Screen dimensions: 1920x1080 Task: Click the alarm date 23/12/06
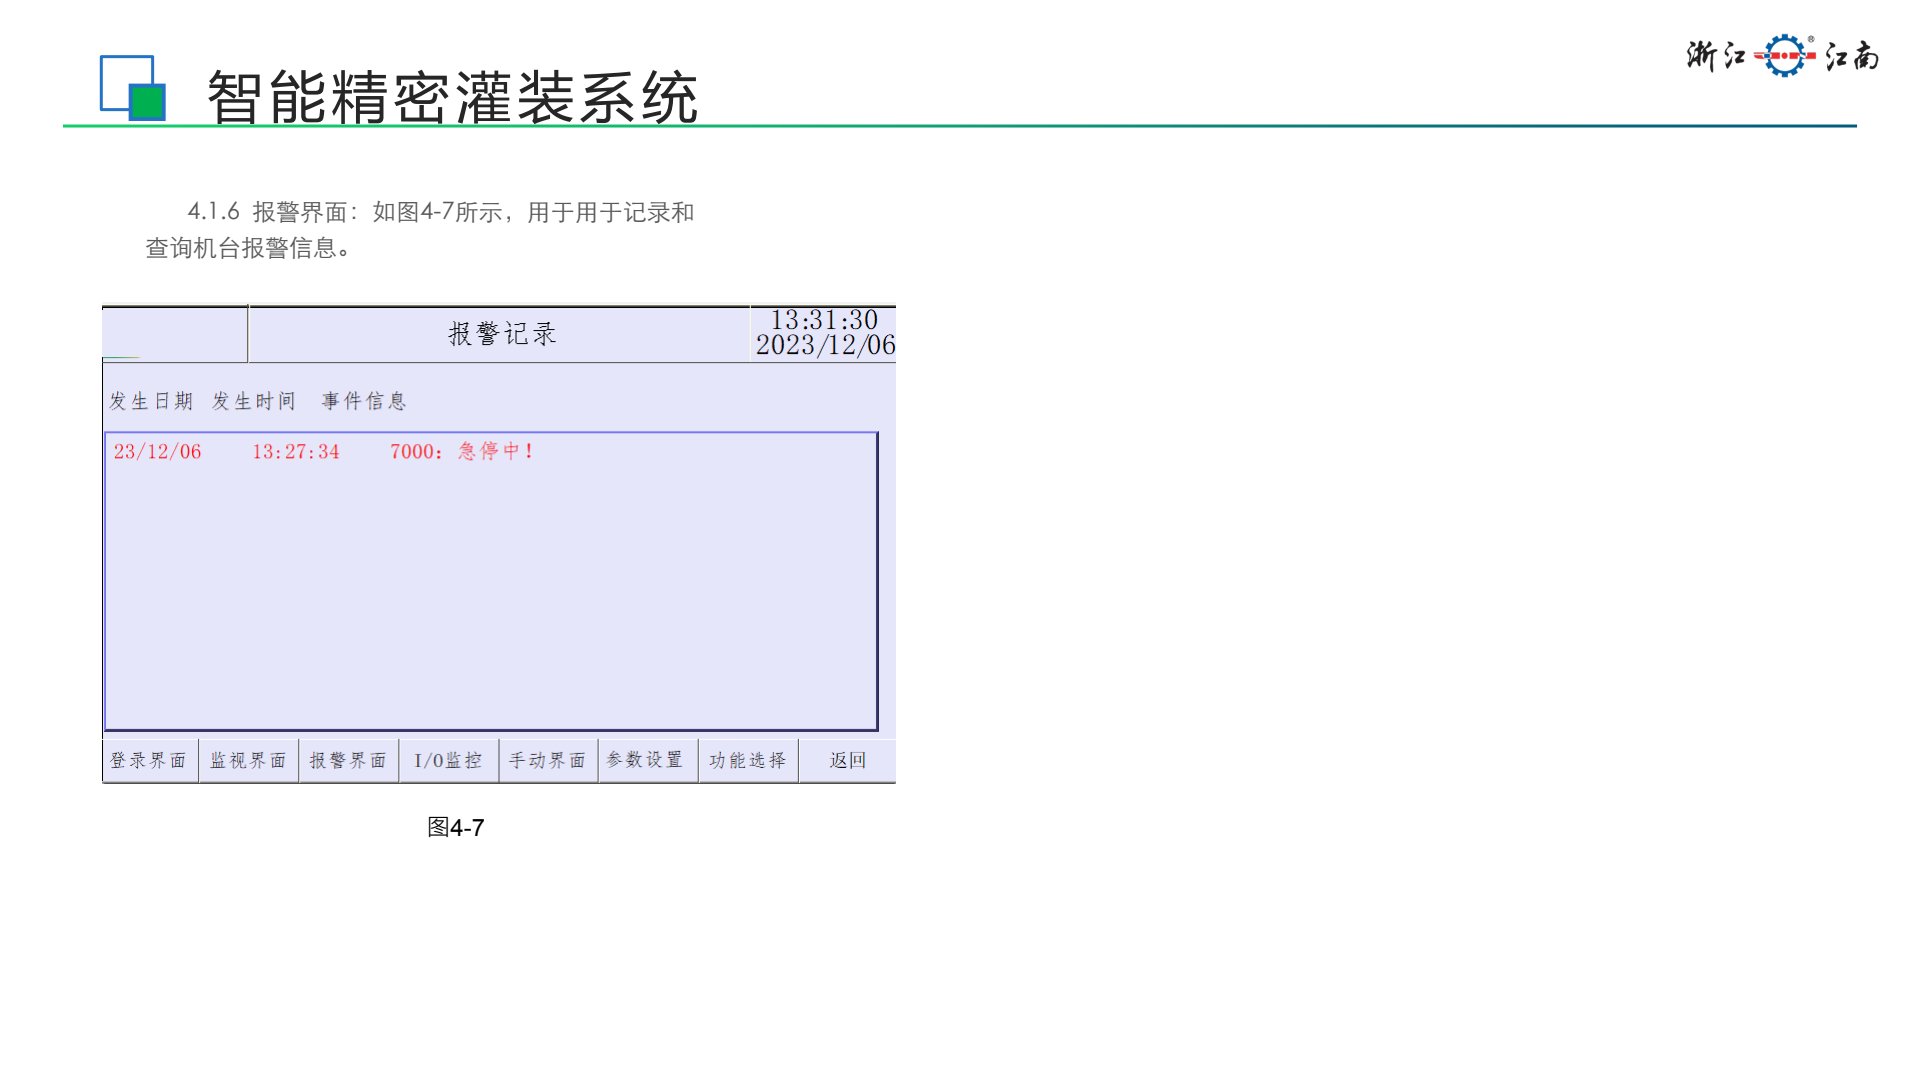tap(158, 452)
